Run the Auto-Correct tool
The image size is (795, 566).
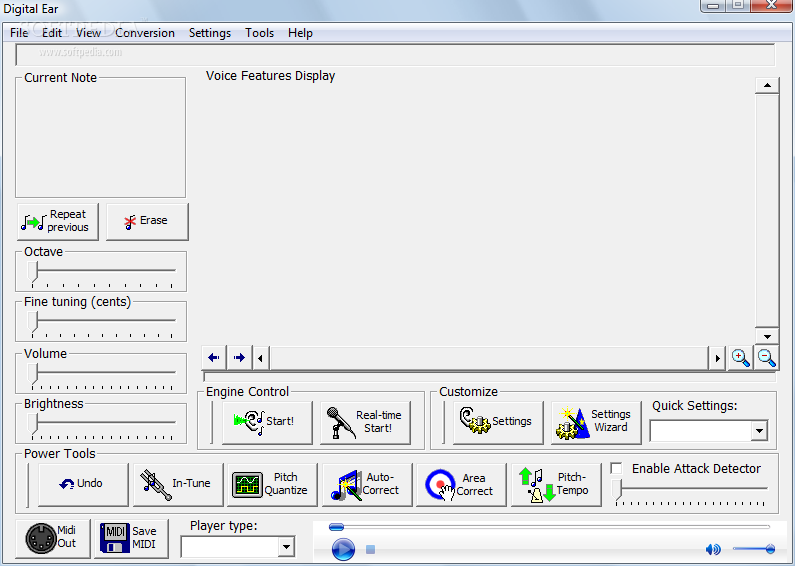pyautogui.click(x=367, y=484)
